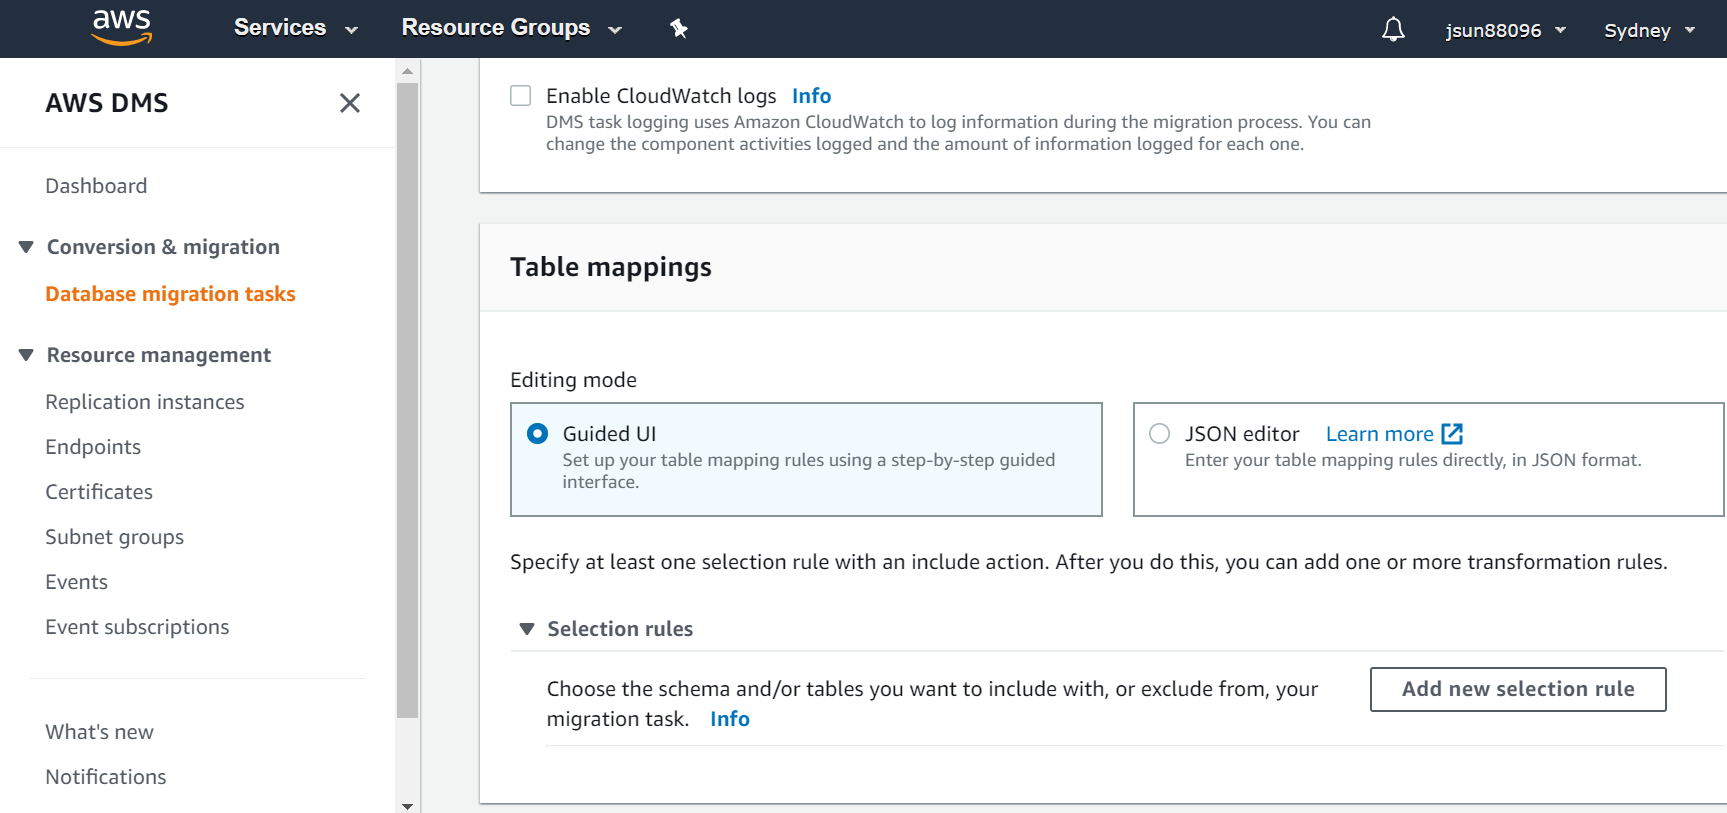Open the notifications bell icon
This screenshot has width=1727, height=813.
[x=1393, y=30]
